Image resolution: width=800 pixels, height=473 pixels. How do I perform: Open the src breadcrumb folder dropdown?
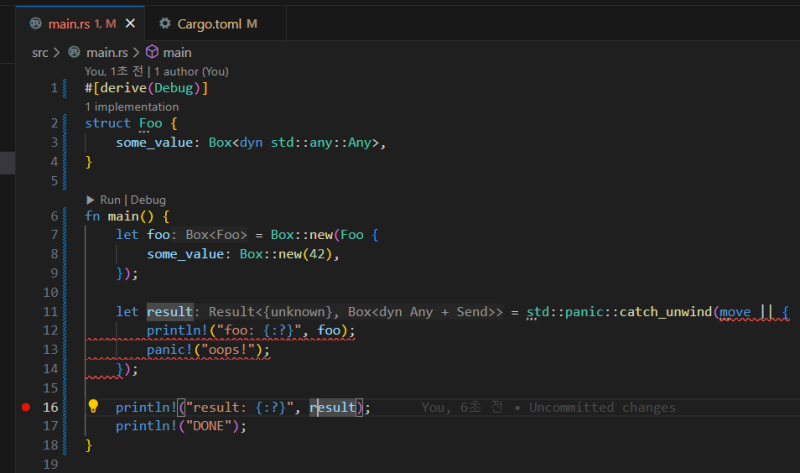(x=39, y=52)
